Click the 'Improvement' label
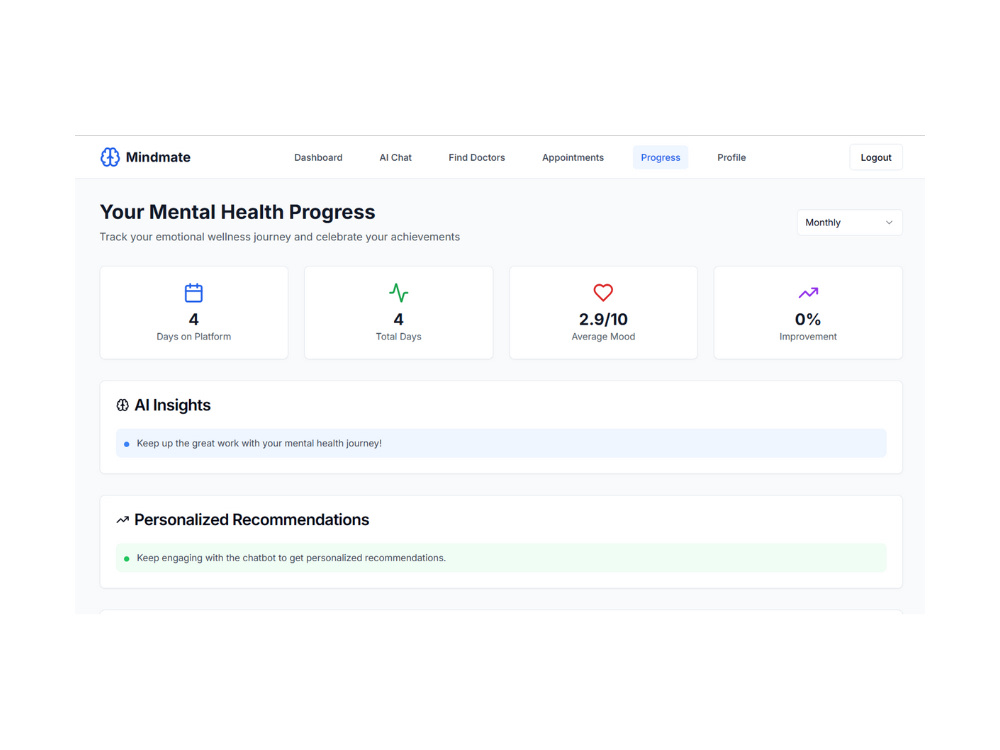 808,337
